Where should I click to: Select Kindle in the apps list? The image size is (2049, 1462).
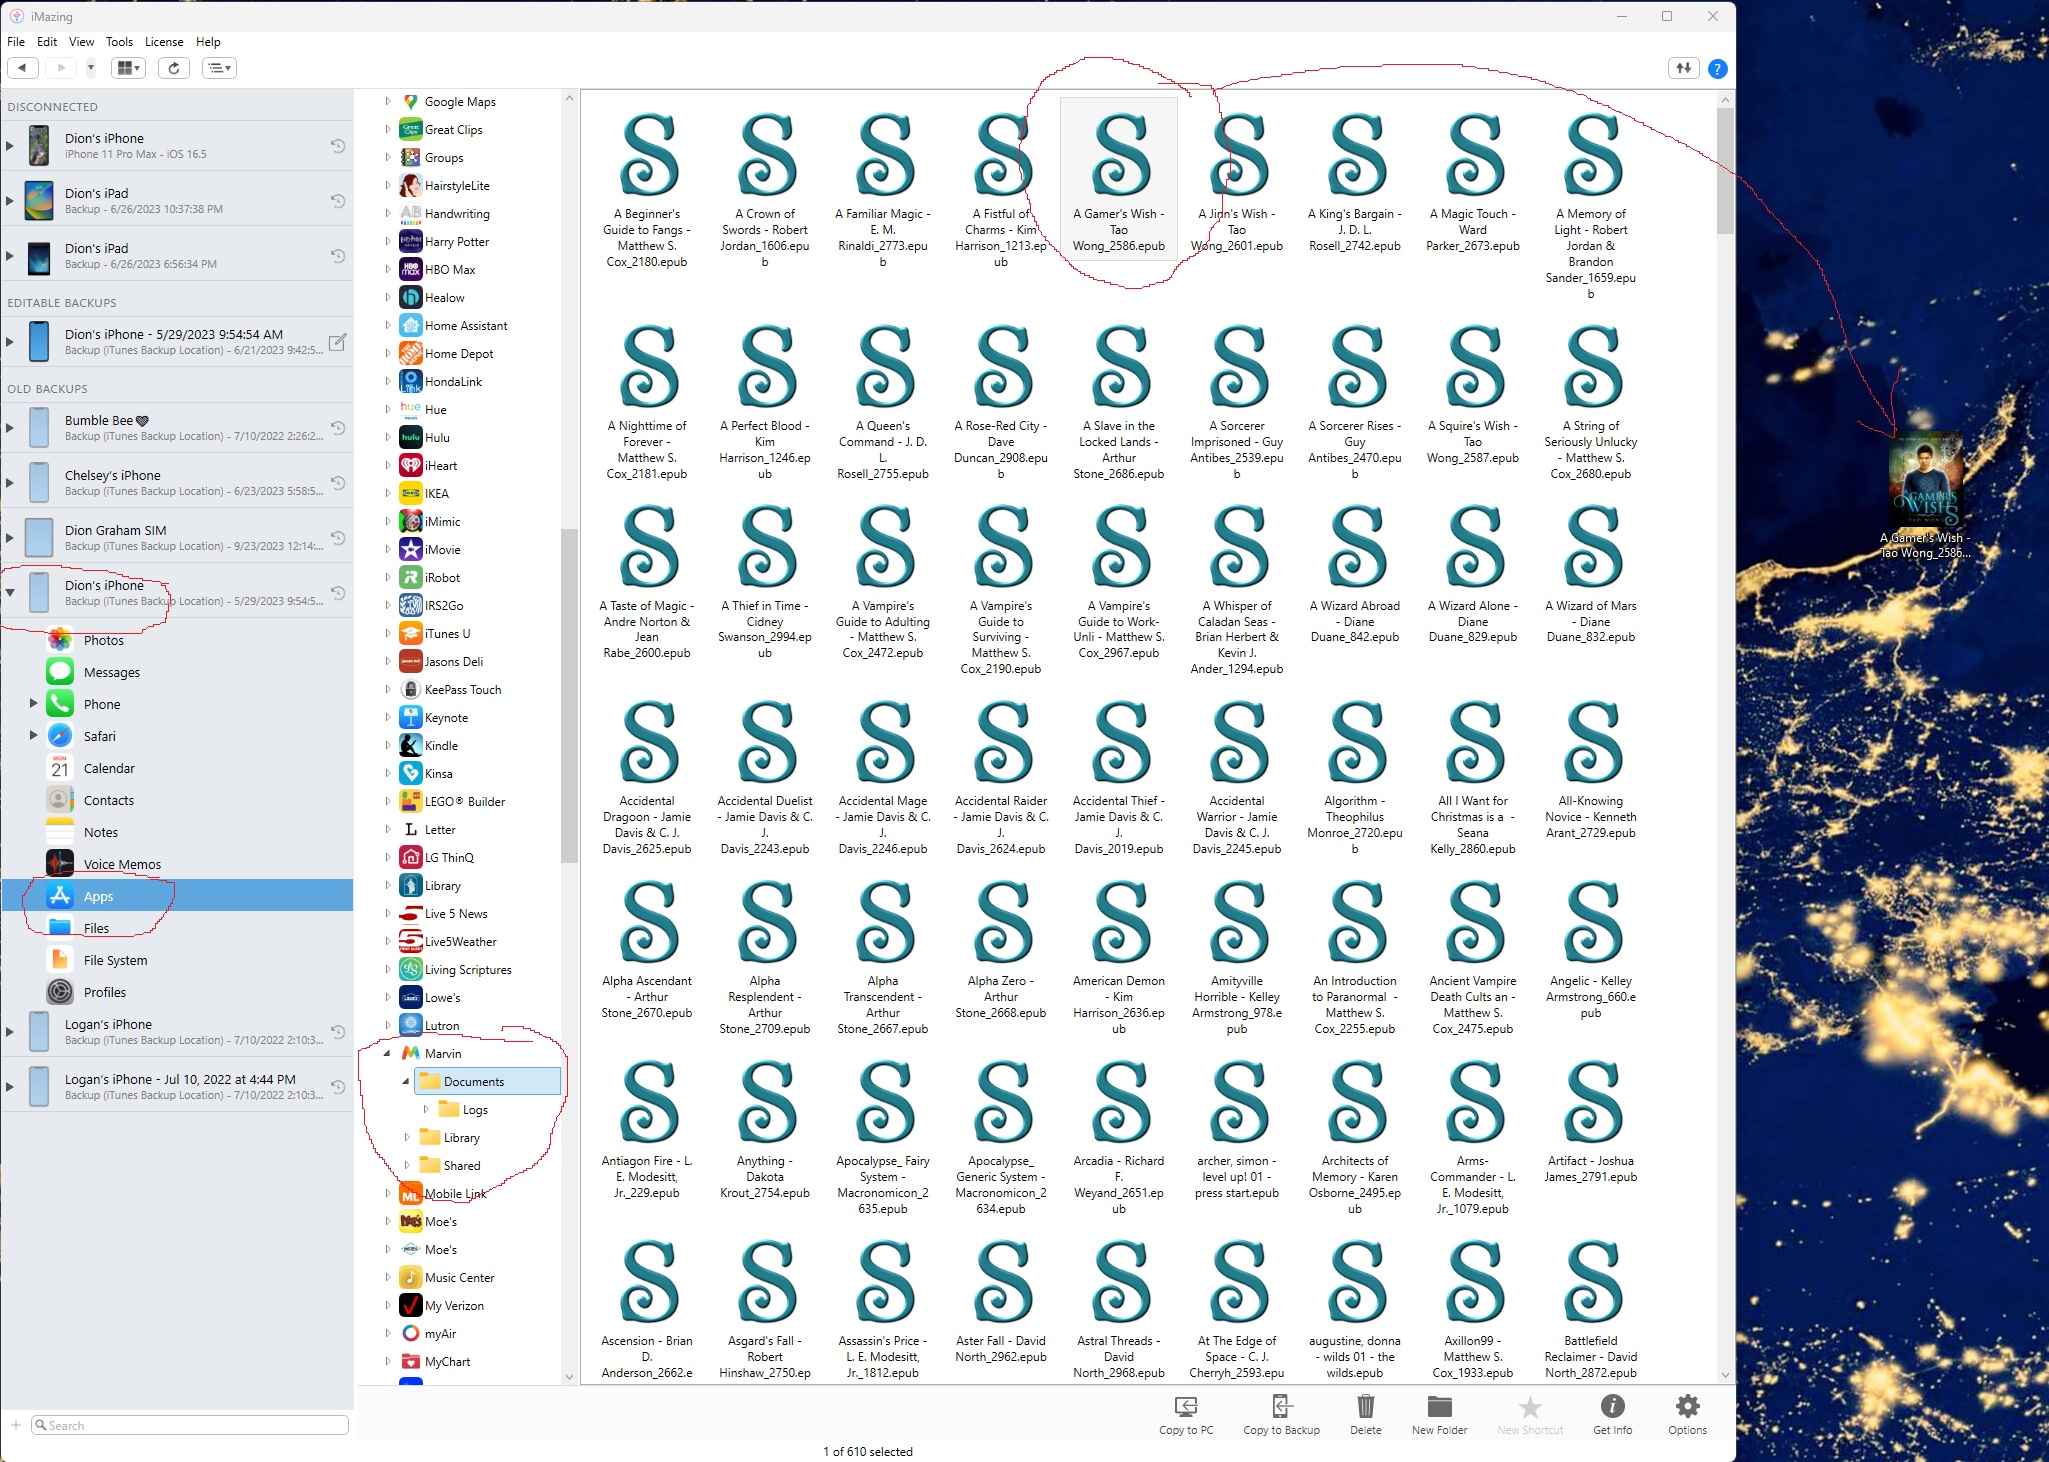(441, 745)
